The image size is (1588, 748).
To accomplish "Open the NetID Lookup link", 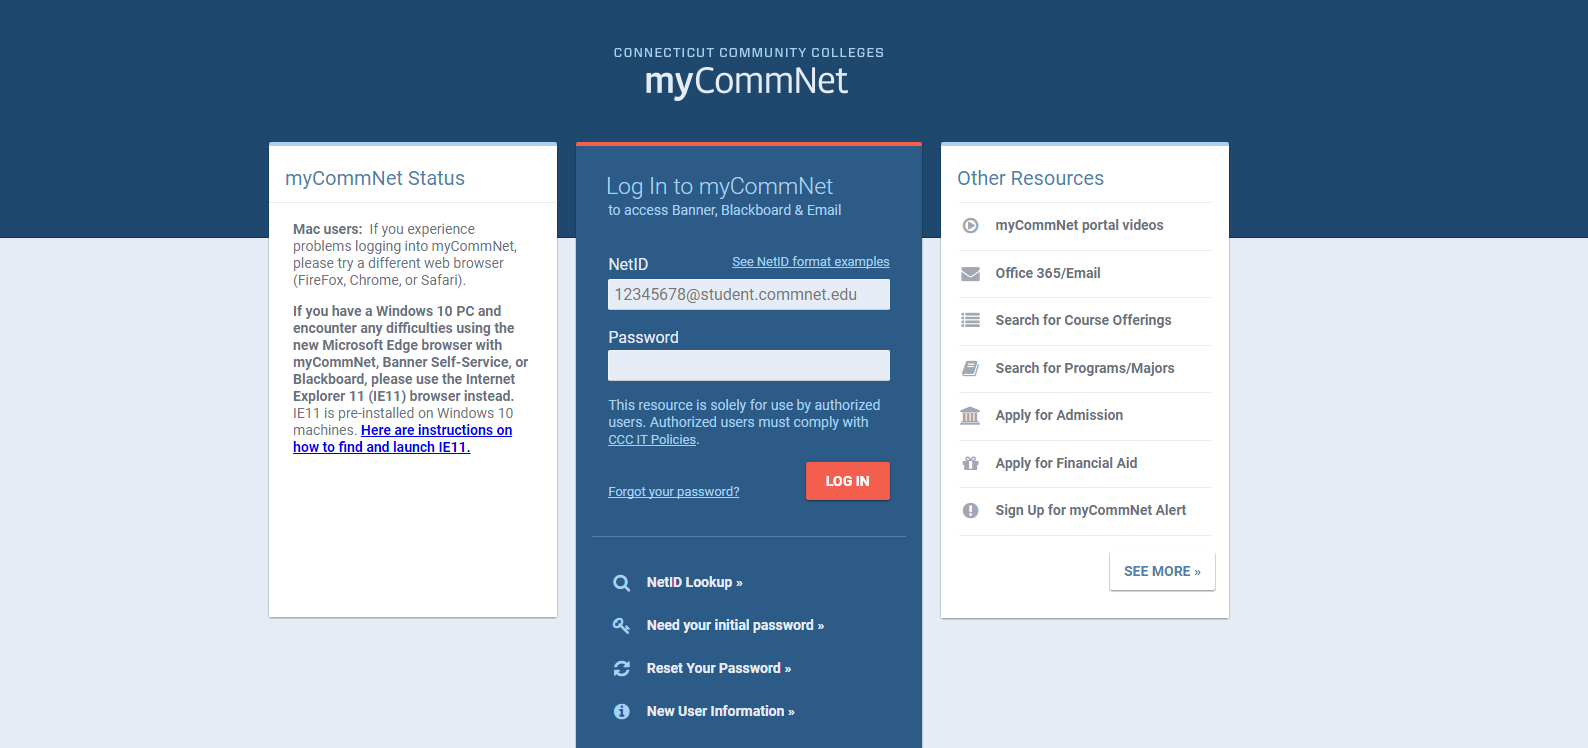I will (694, 583).
